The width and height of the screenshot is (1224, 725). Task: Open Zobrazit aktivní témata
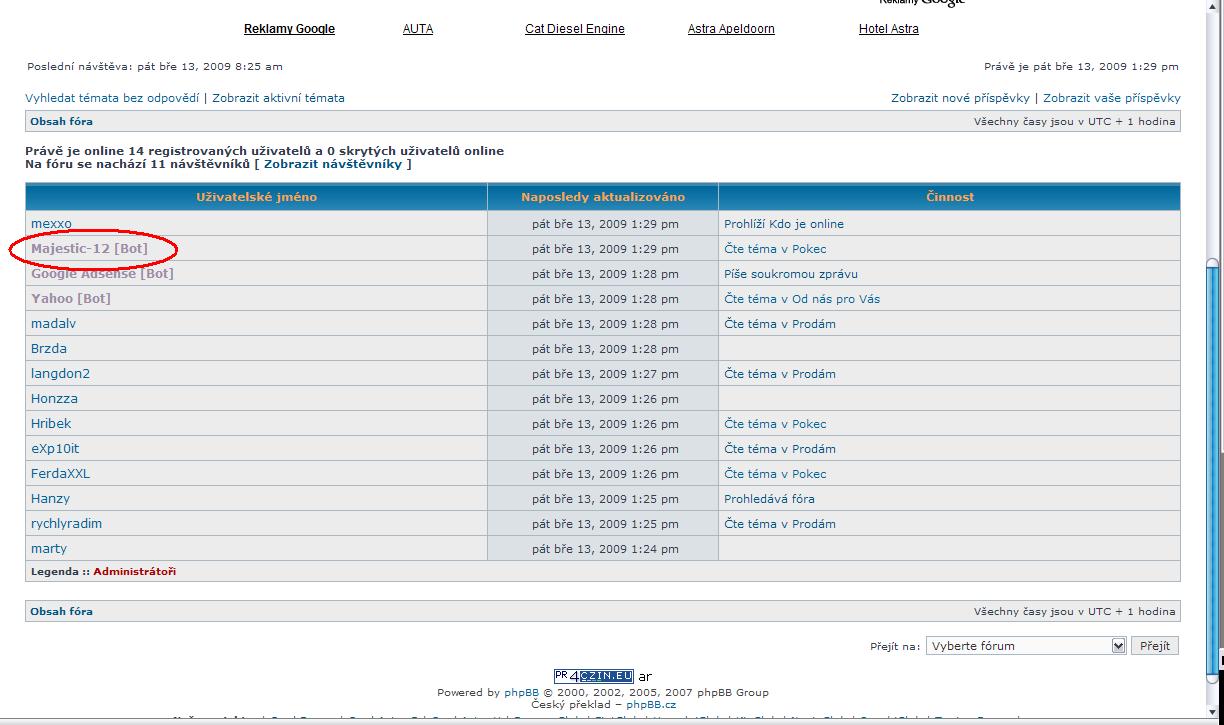pyautogui.click(x=278, y=98)
